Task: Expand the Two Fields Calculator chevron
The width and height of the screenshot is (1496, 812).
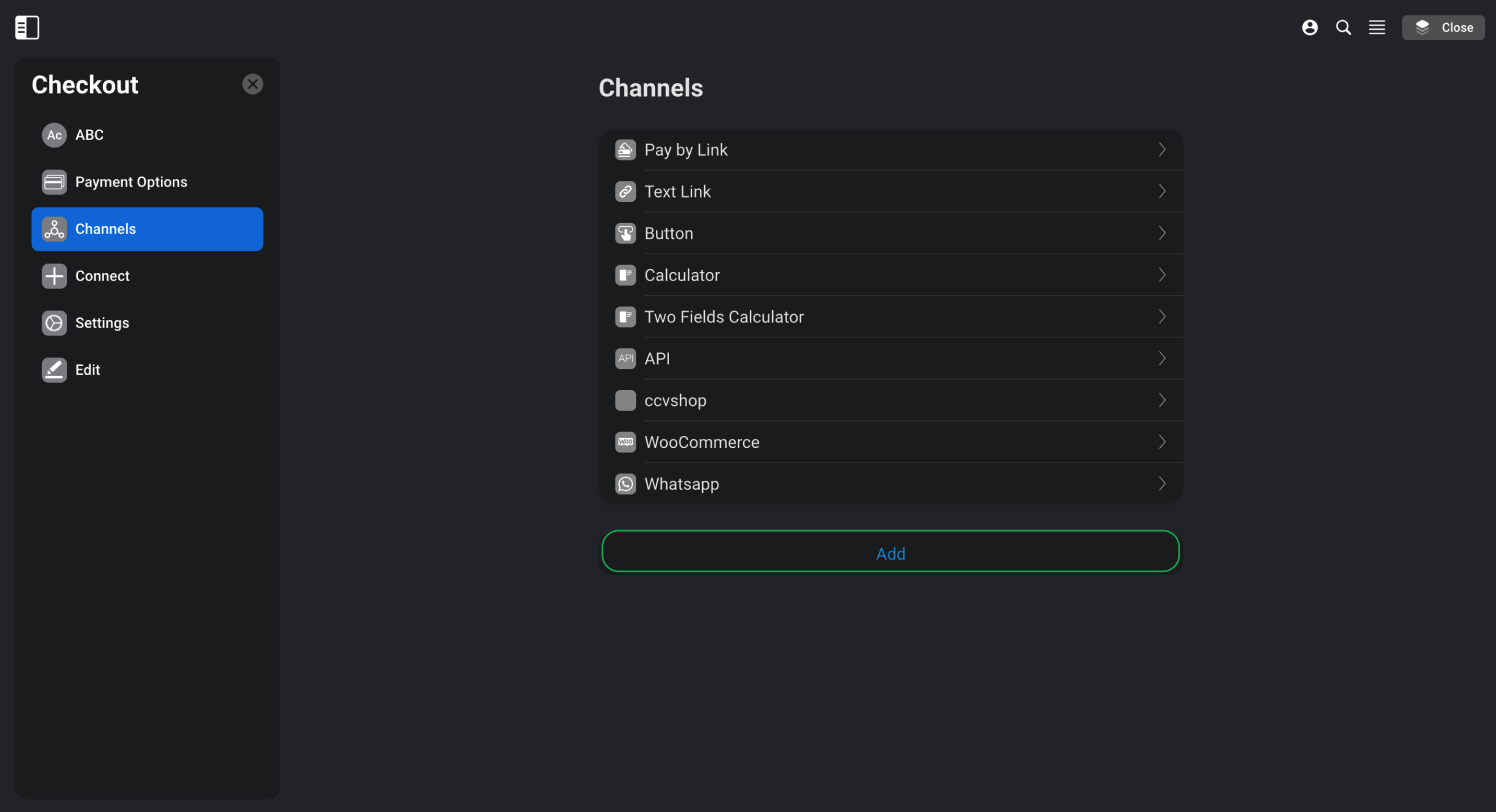Action: point(1162,317)
